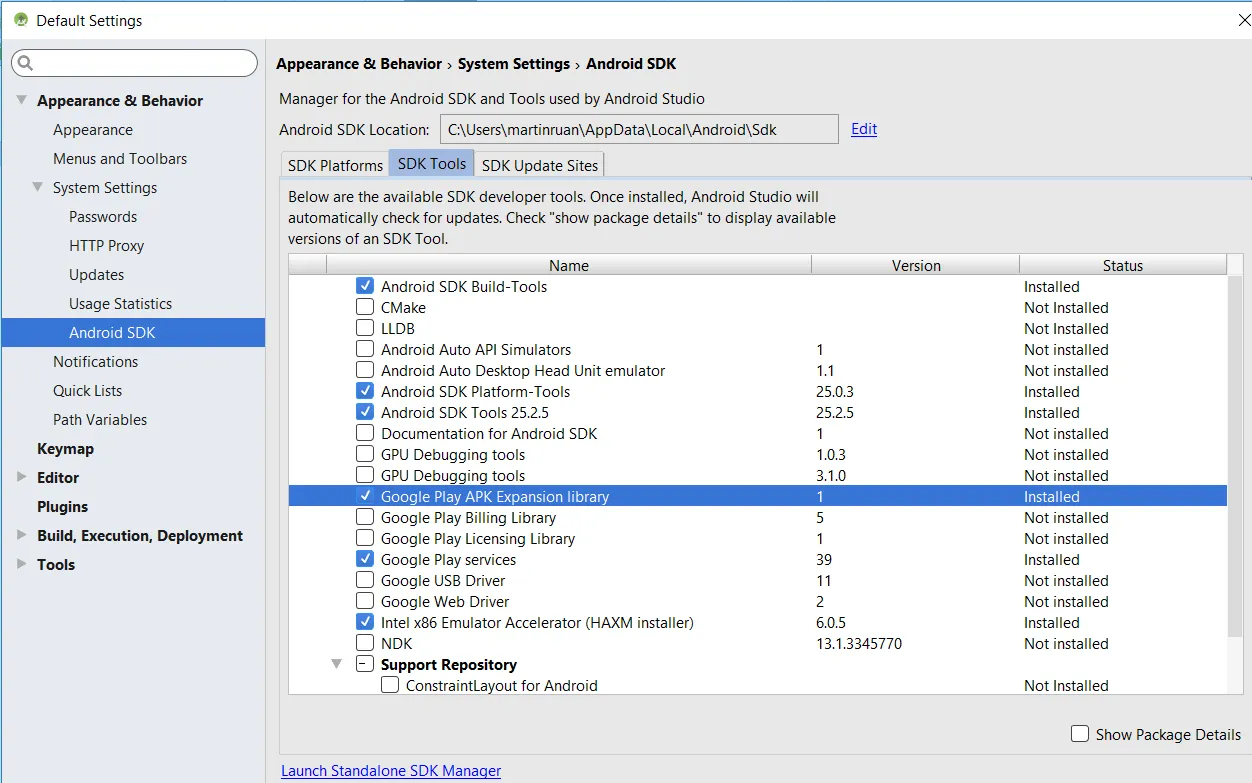Expand the Editor settings section
The image size is (1252, 783).
click(x=22, y=477)
